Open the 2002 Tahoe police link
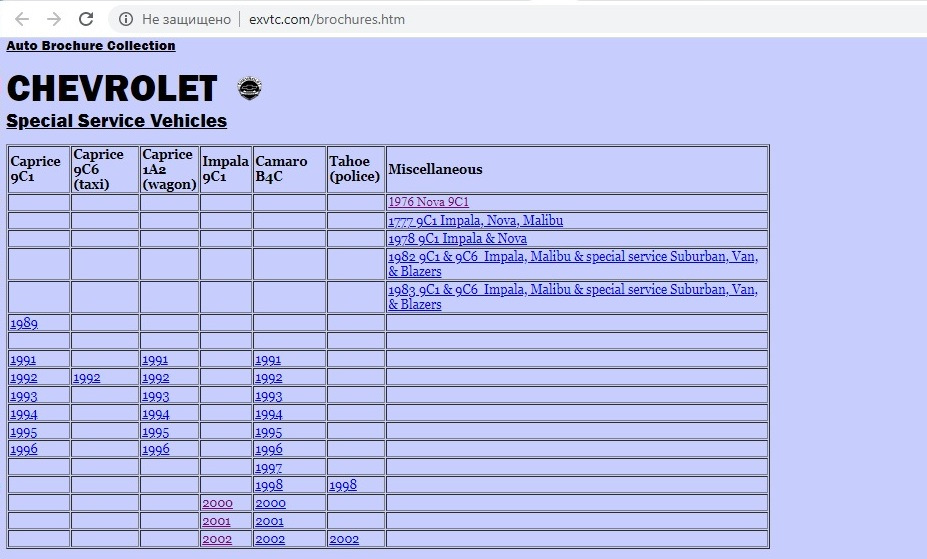Image resolution: width=927 pixels, height=559 pixels. (x=344, y=540)
